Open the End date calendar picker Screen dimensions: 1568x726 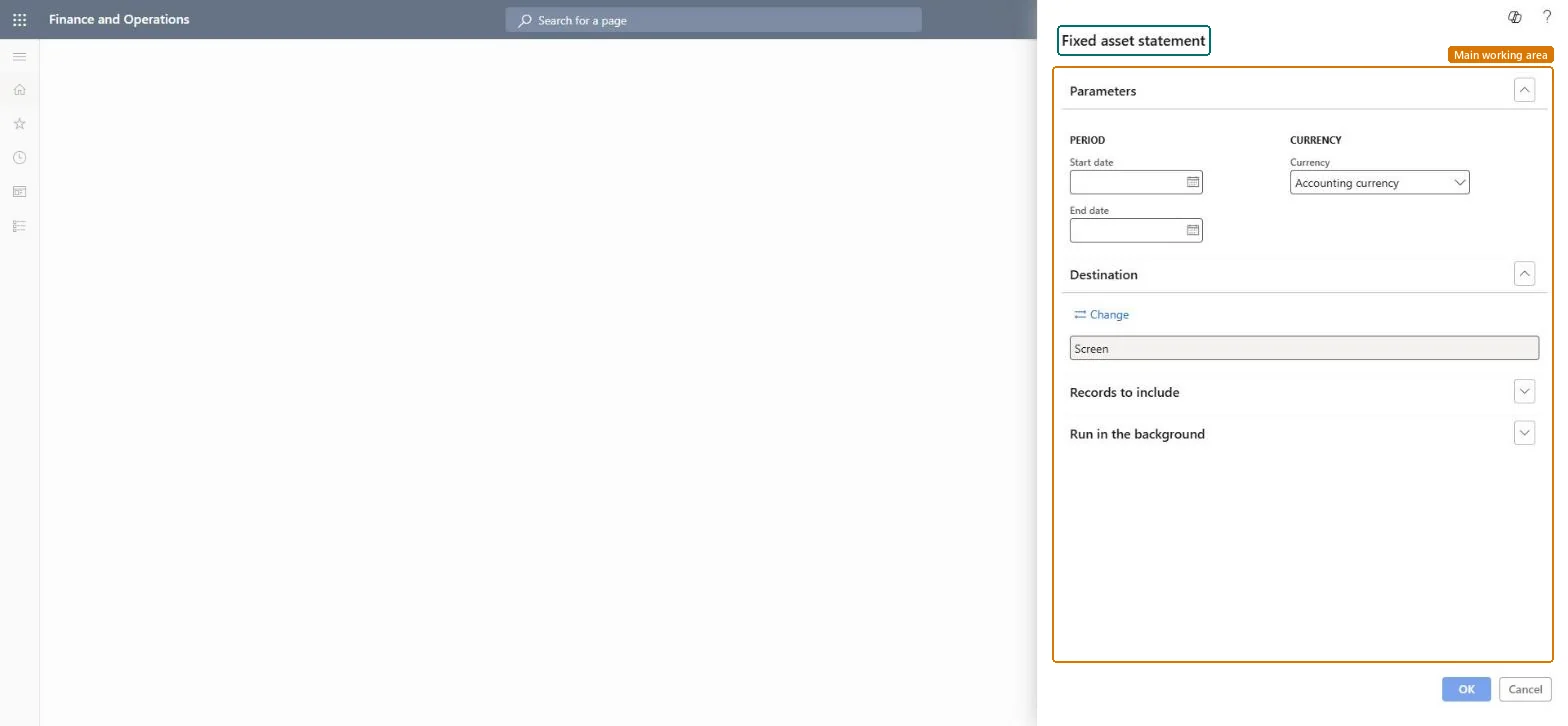pos(1192,230)
